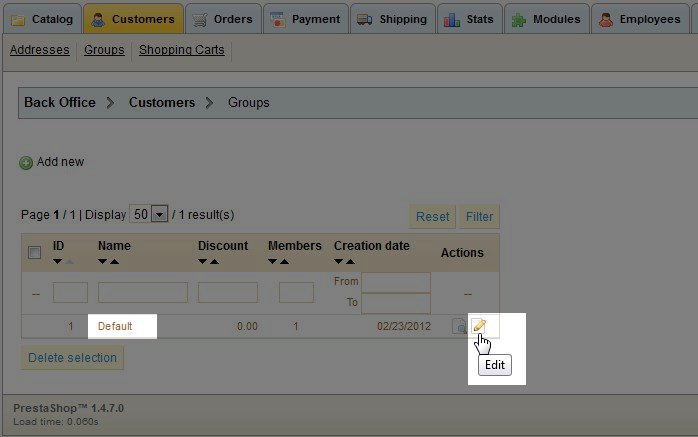Click the view details icon in Actions column
The width and height of the screenshot is (698, 437).
459,326
